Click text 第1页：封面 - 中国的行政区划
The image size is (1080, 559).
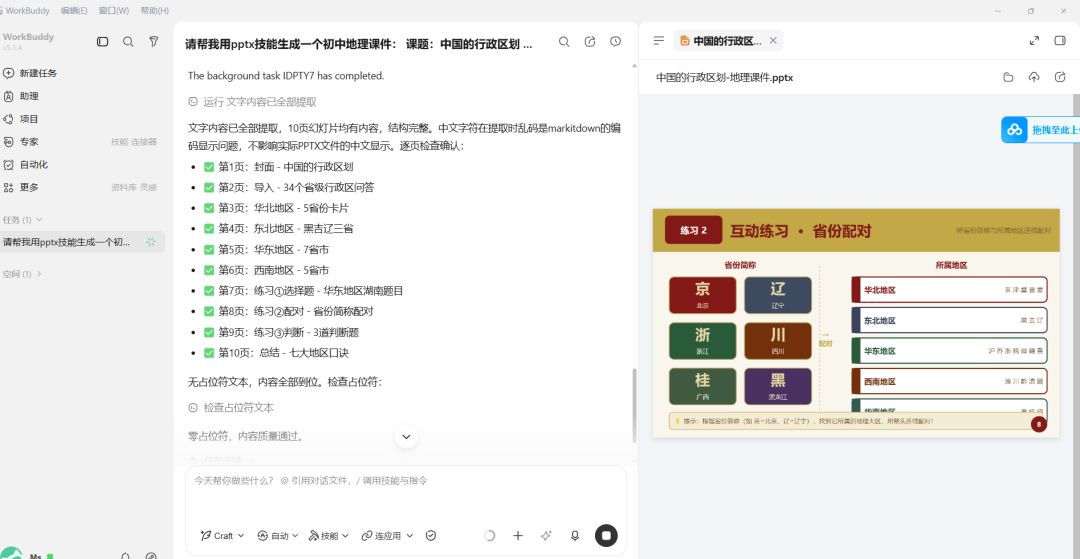coord(287,167)
